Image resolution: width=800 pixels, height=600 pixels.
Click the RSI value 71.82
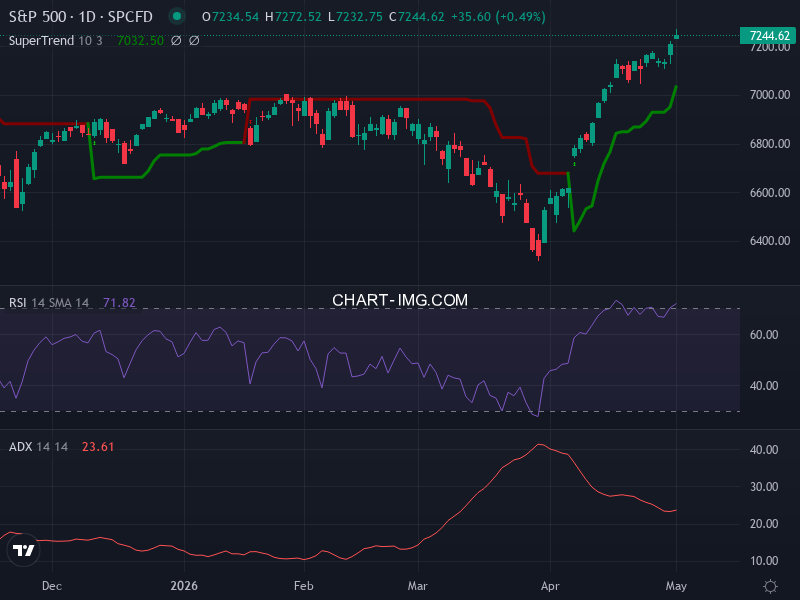pyautogui.click(x=119, y=303)
